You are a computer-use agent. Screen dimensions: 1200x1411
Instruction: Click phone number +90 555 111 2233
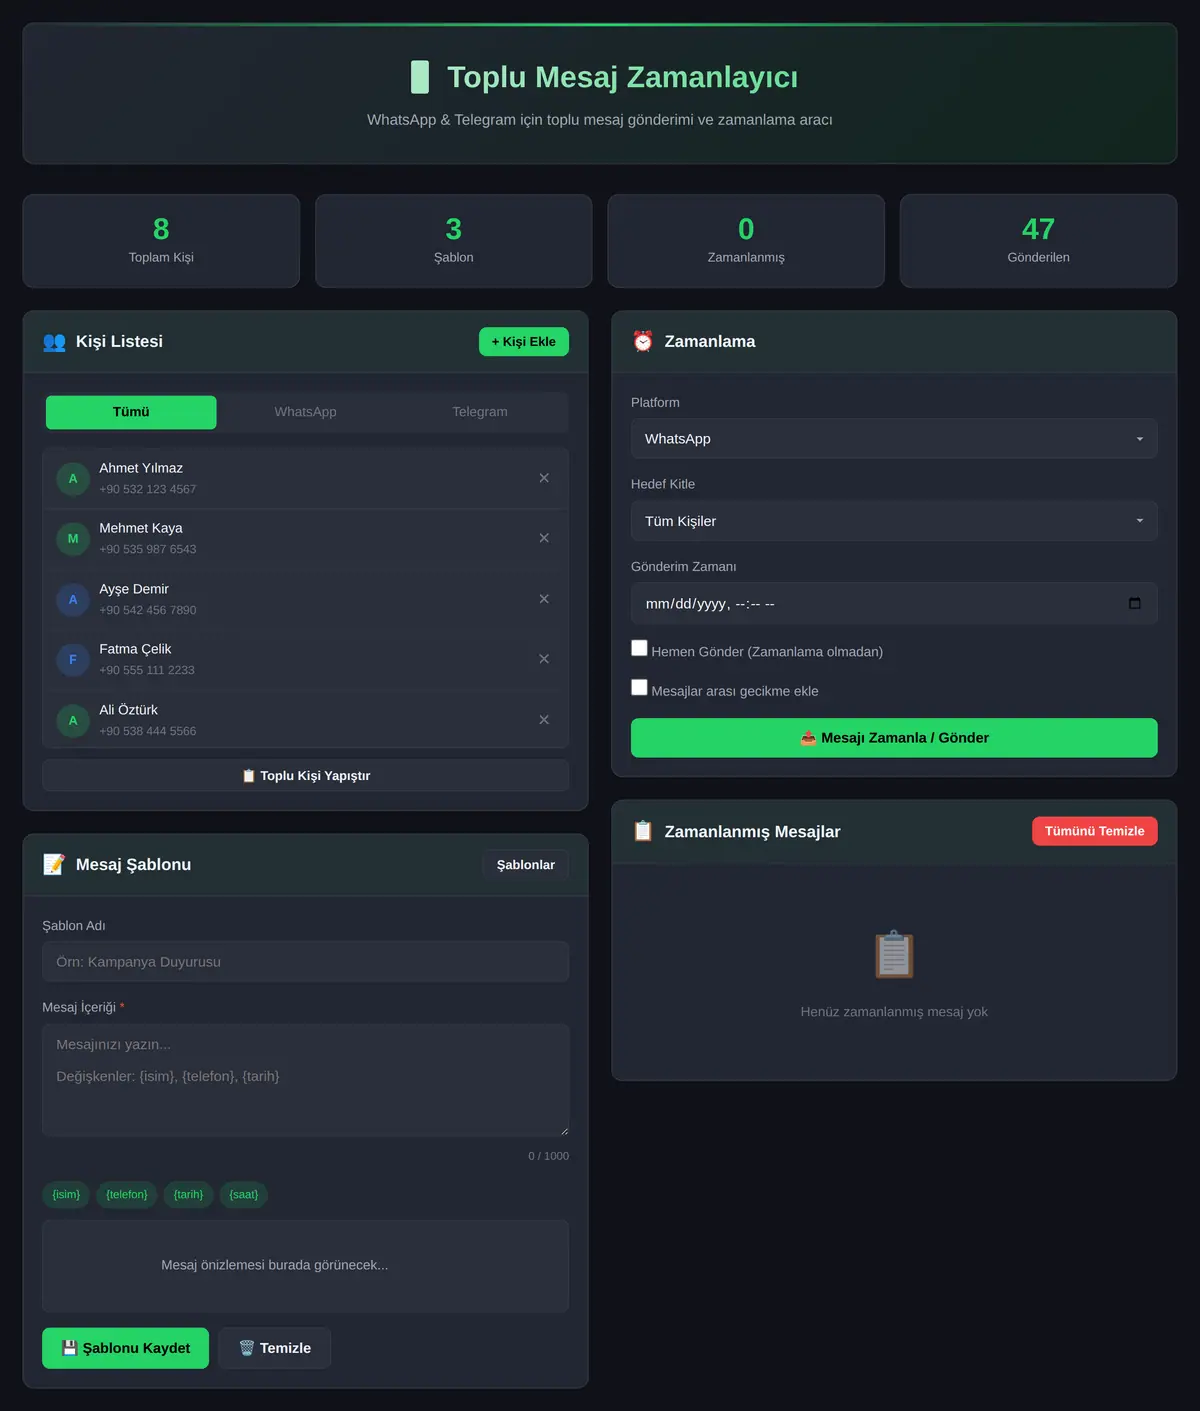pyautogui.click(x=147, y=670)
